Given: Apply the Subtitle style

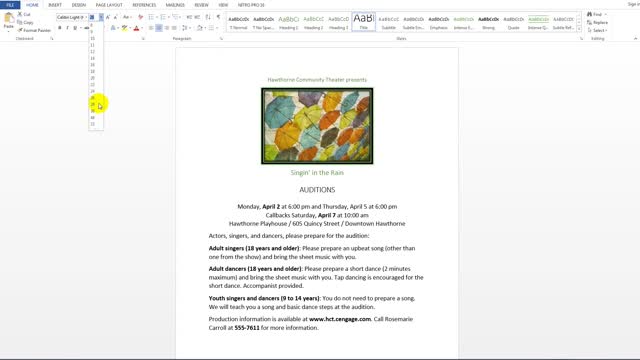Looking at the screenshot, I should click(x=389, y=22).
